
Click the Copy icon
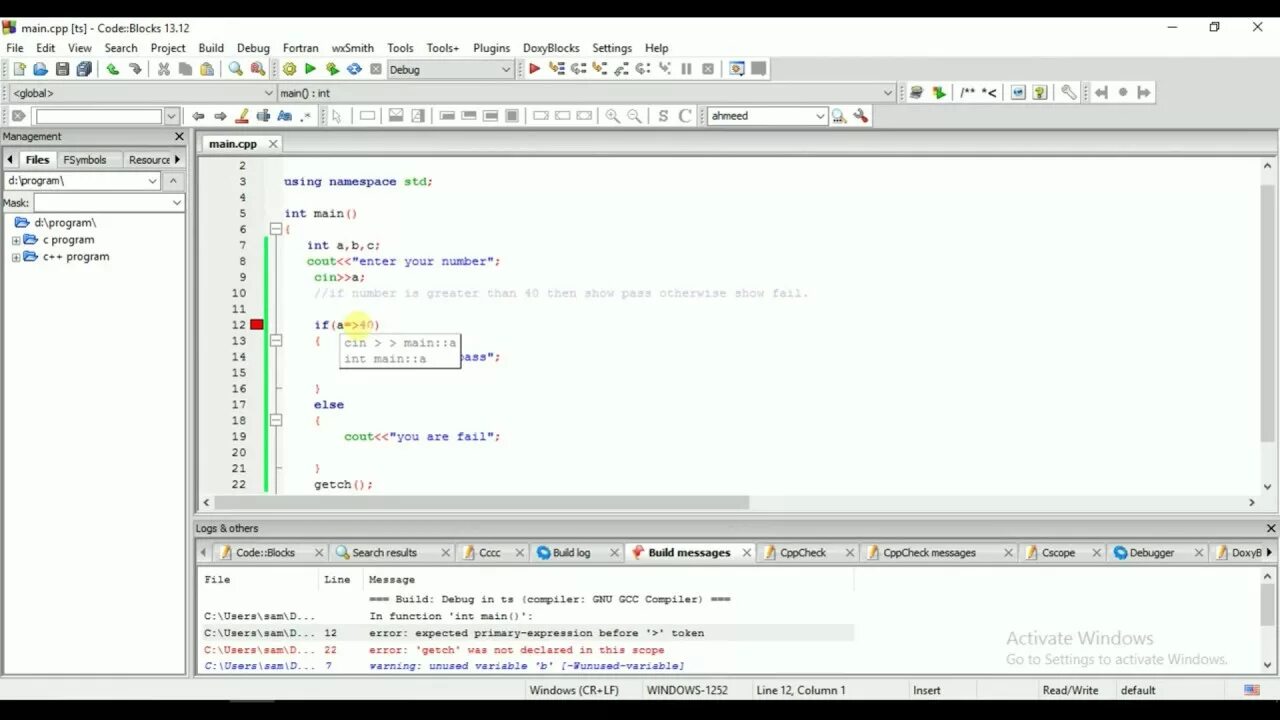click(x=185, y=69)
